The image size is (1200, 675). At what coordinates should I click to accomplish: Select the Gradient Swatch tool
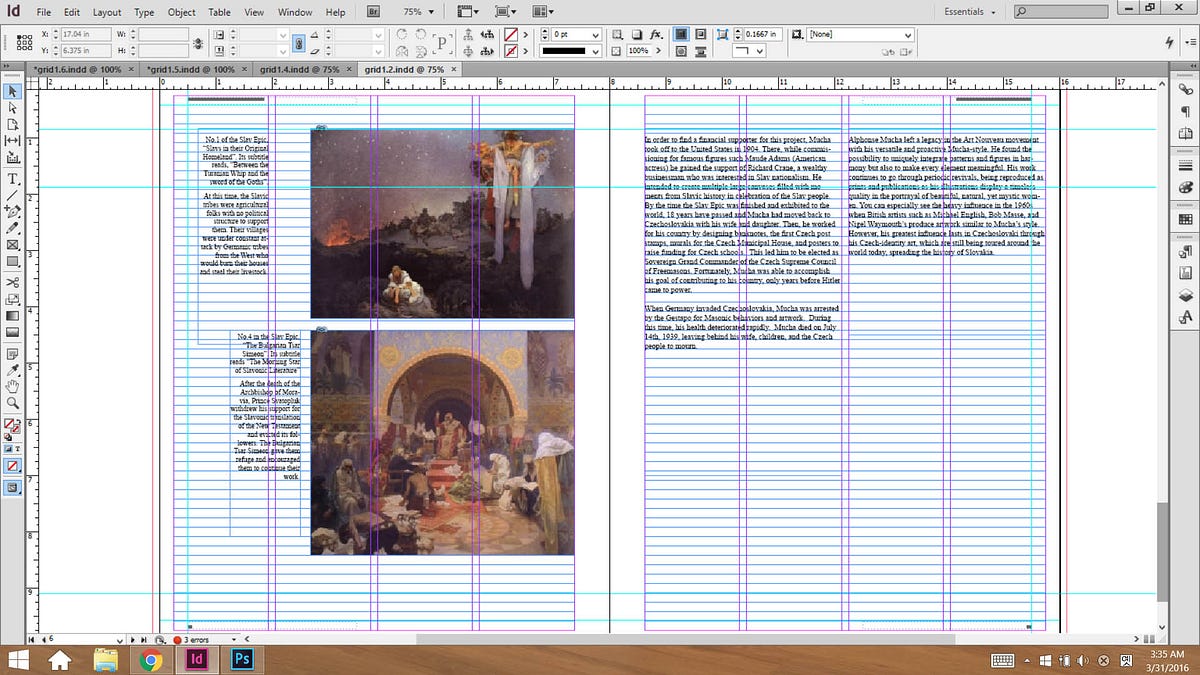point(13,316)
